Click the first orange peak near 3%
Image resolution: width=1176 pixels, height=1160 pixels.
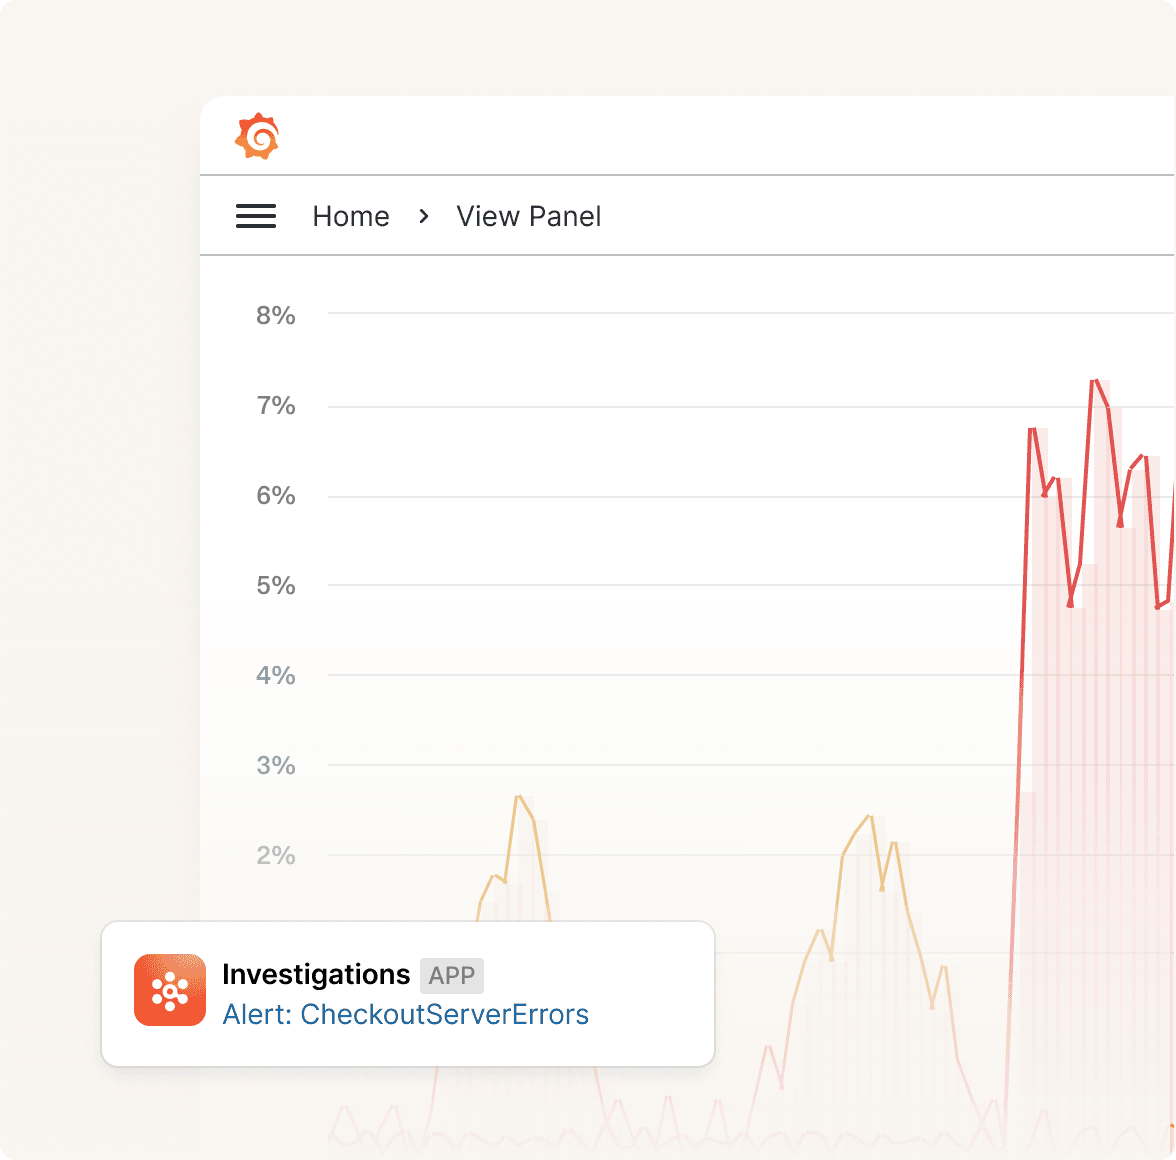pos(518,796)
